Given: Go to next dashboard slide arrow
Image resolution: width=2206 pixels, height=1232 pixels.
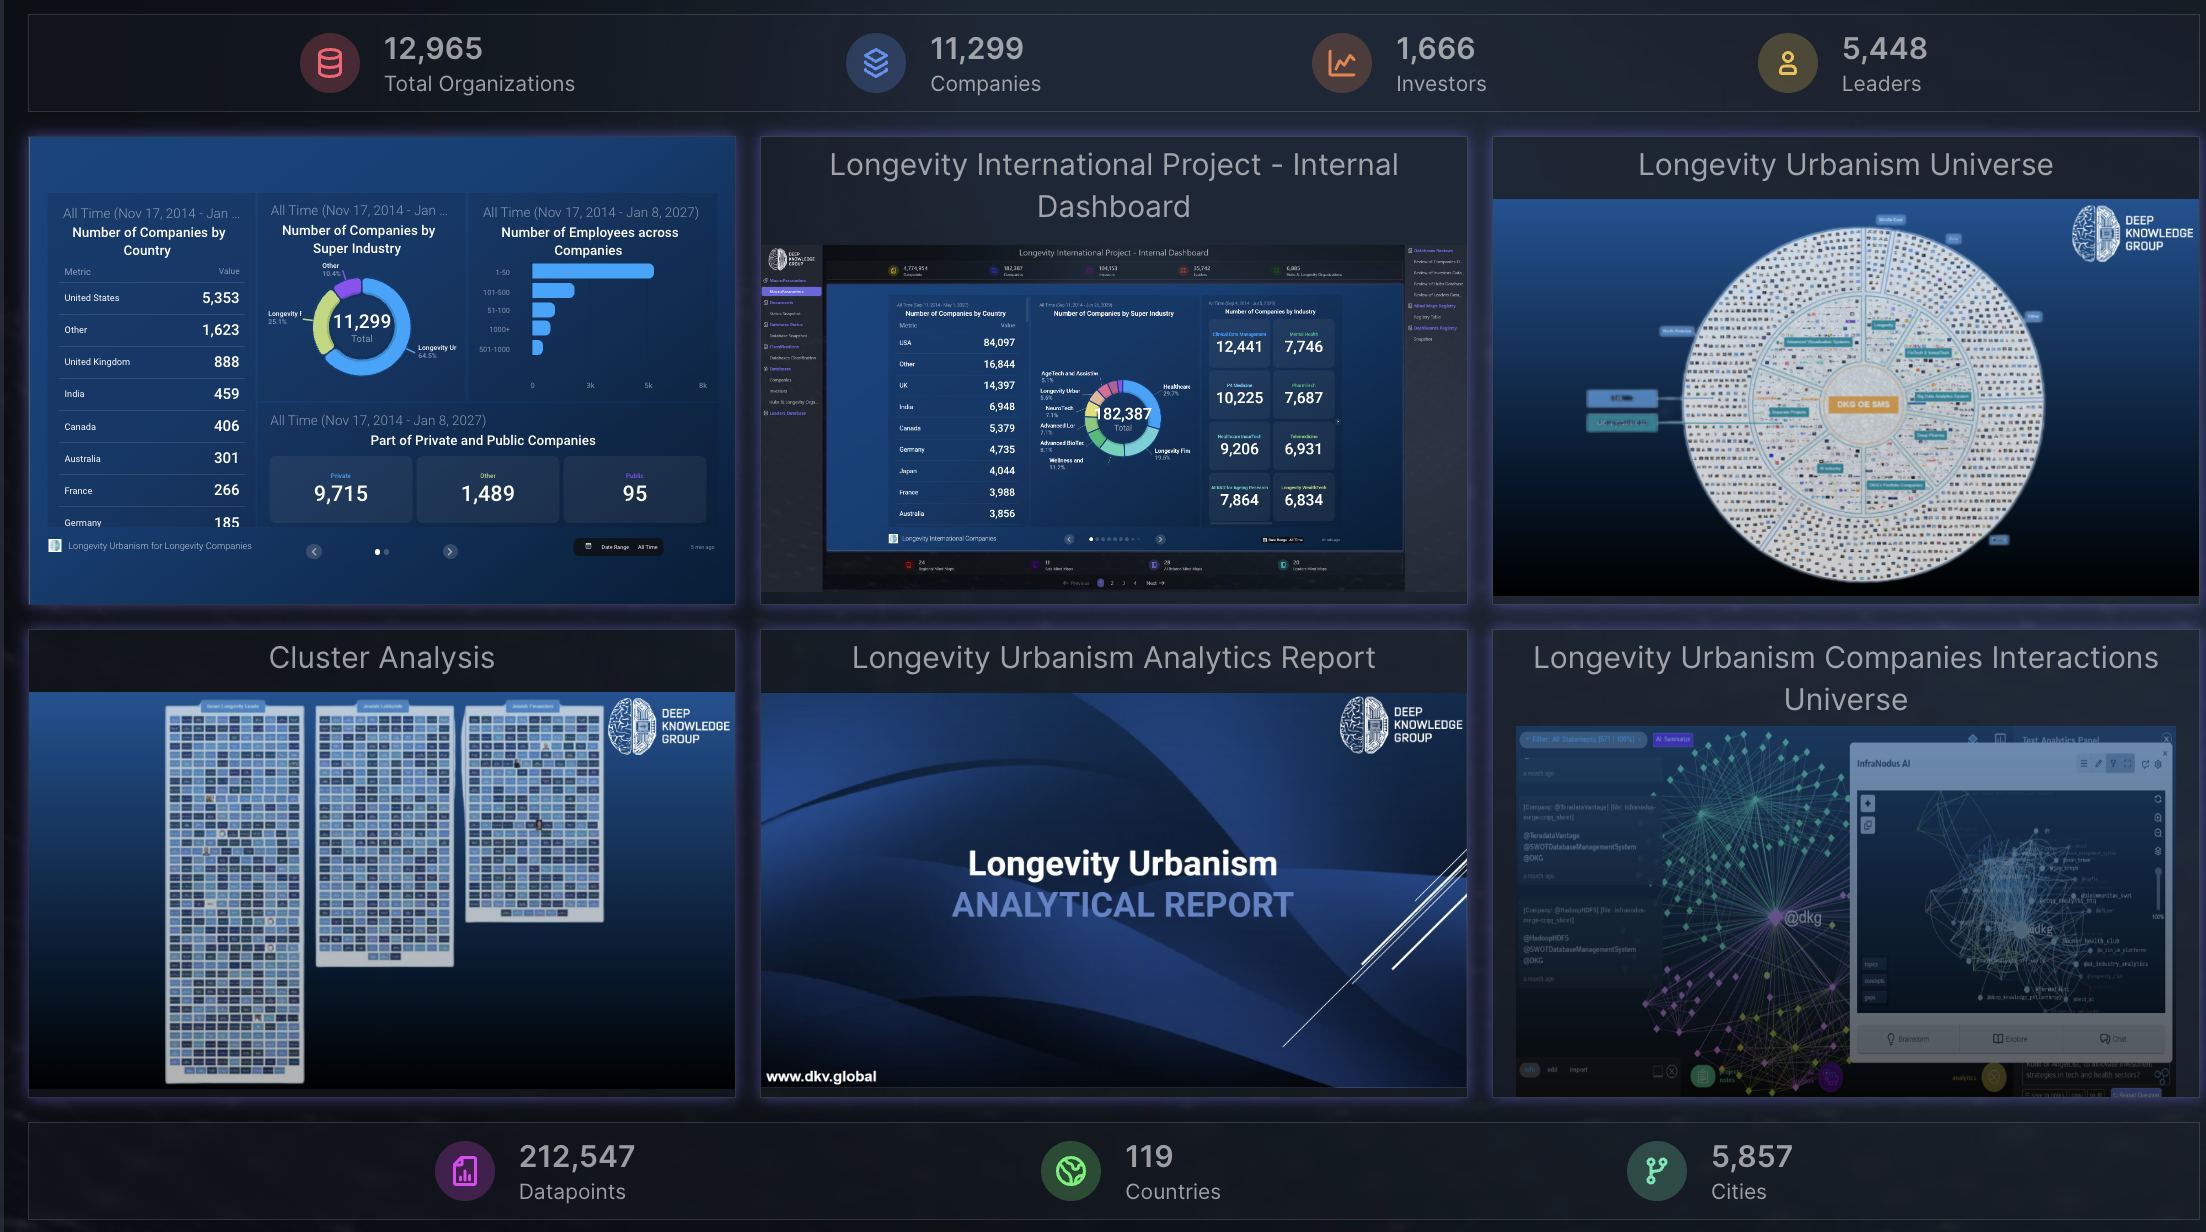Looking at the screenshot, I should tap(450, 552).
